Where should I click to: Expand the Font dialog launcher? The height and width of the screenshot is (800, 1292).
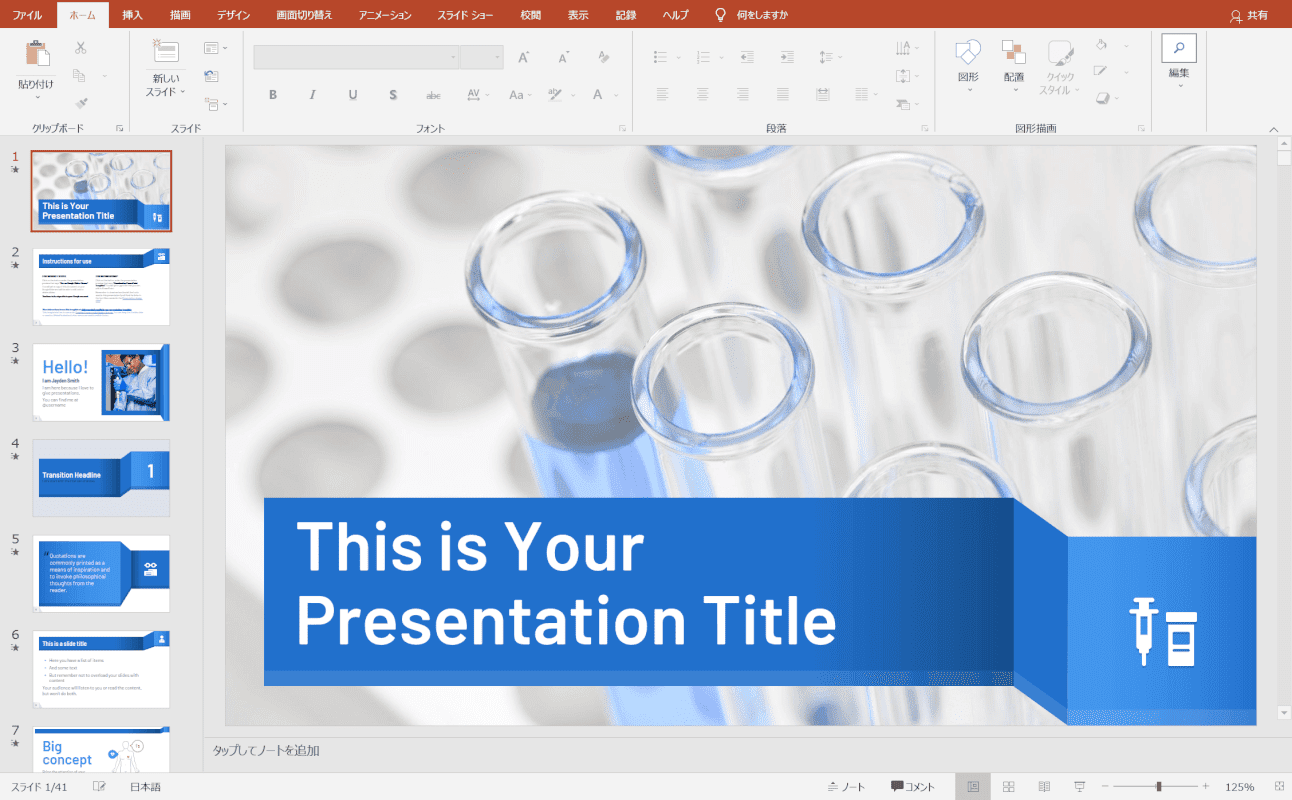click(x=622, y=128)
